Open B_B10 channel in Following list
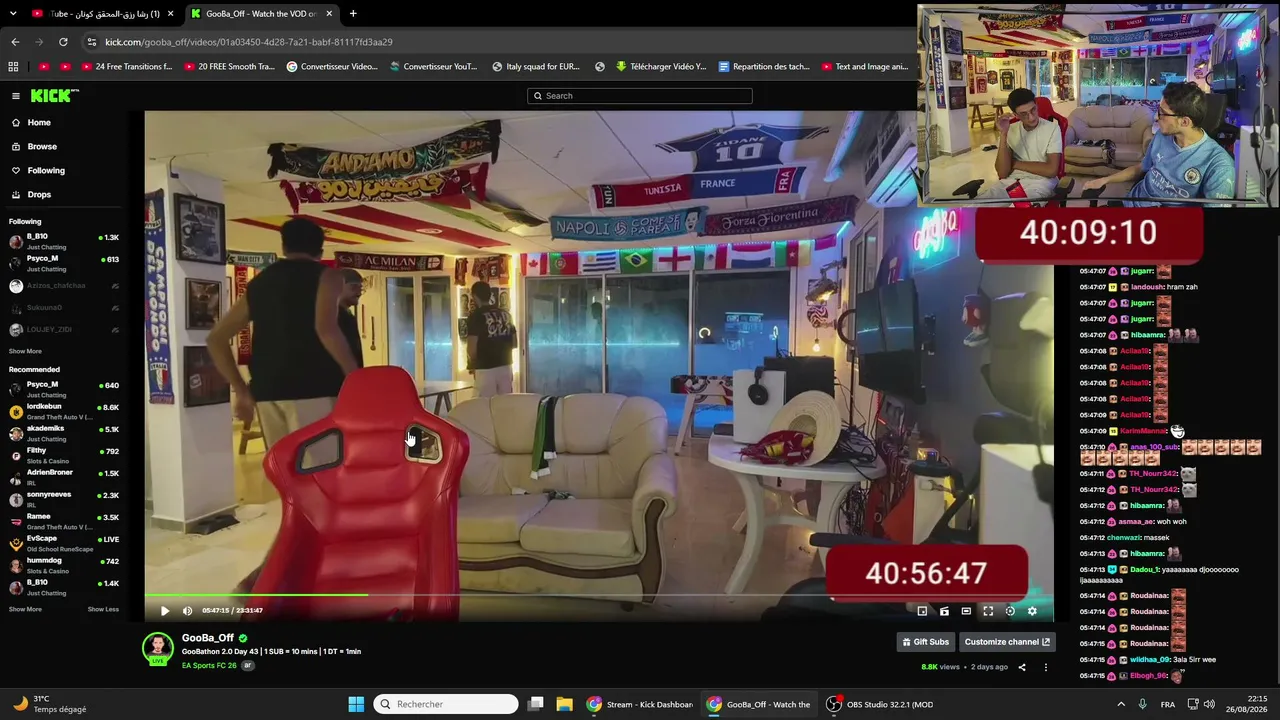This screenshot has height=720, width=1280. [x=64, y=241]
